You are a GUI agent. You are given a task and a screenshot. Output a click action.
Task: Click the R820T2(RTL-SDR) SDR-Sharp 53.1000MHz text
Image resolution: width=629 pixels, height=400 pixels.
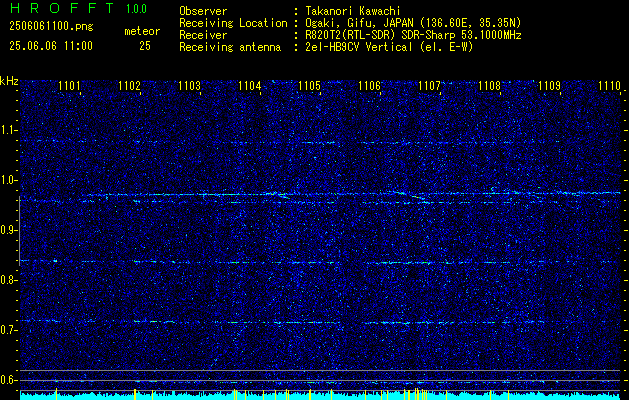413,35
